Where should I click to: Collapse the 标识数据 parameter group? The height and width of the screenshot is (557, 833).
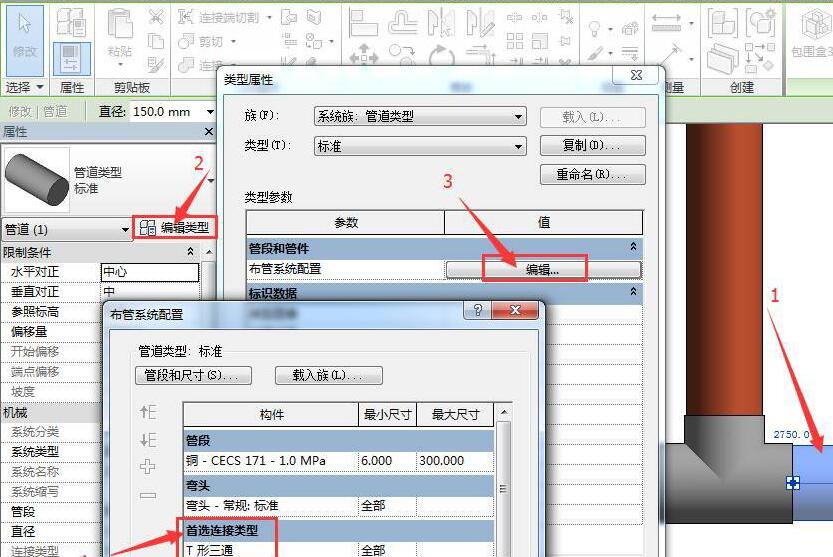point(633,292)
